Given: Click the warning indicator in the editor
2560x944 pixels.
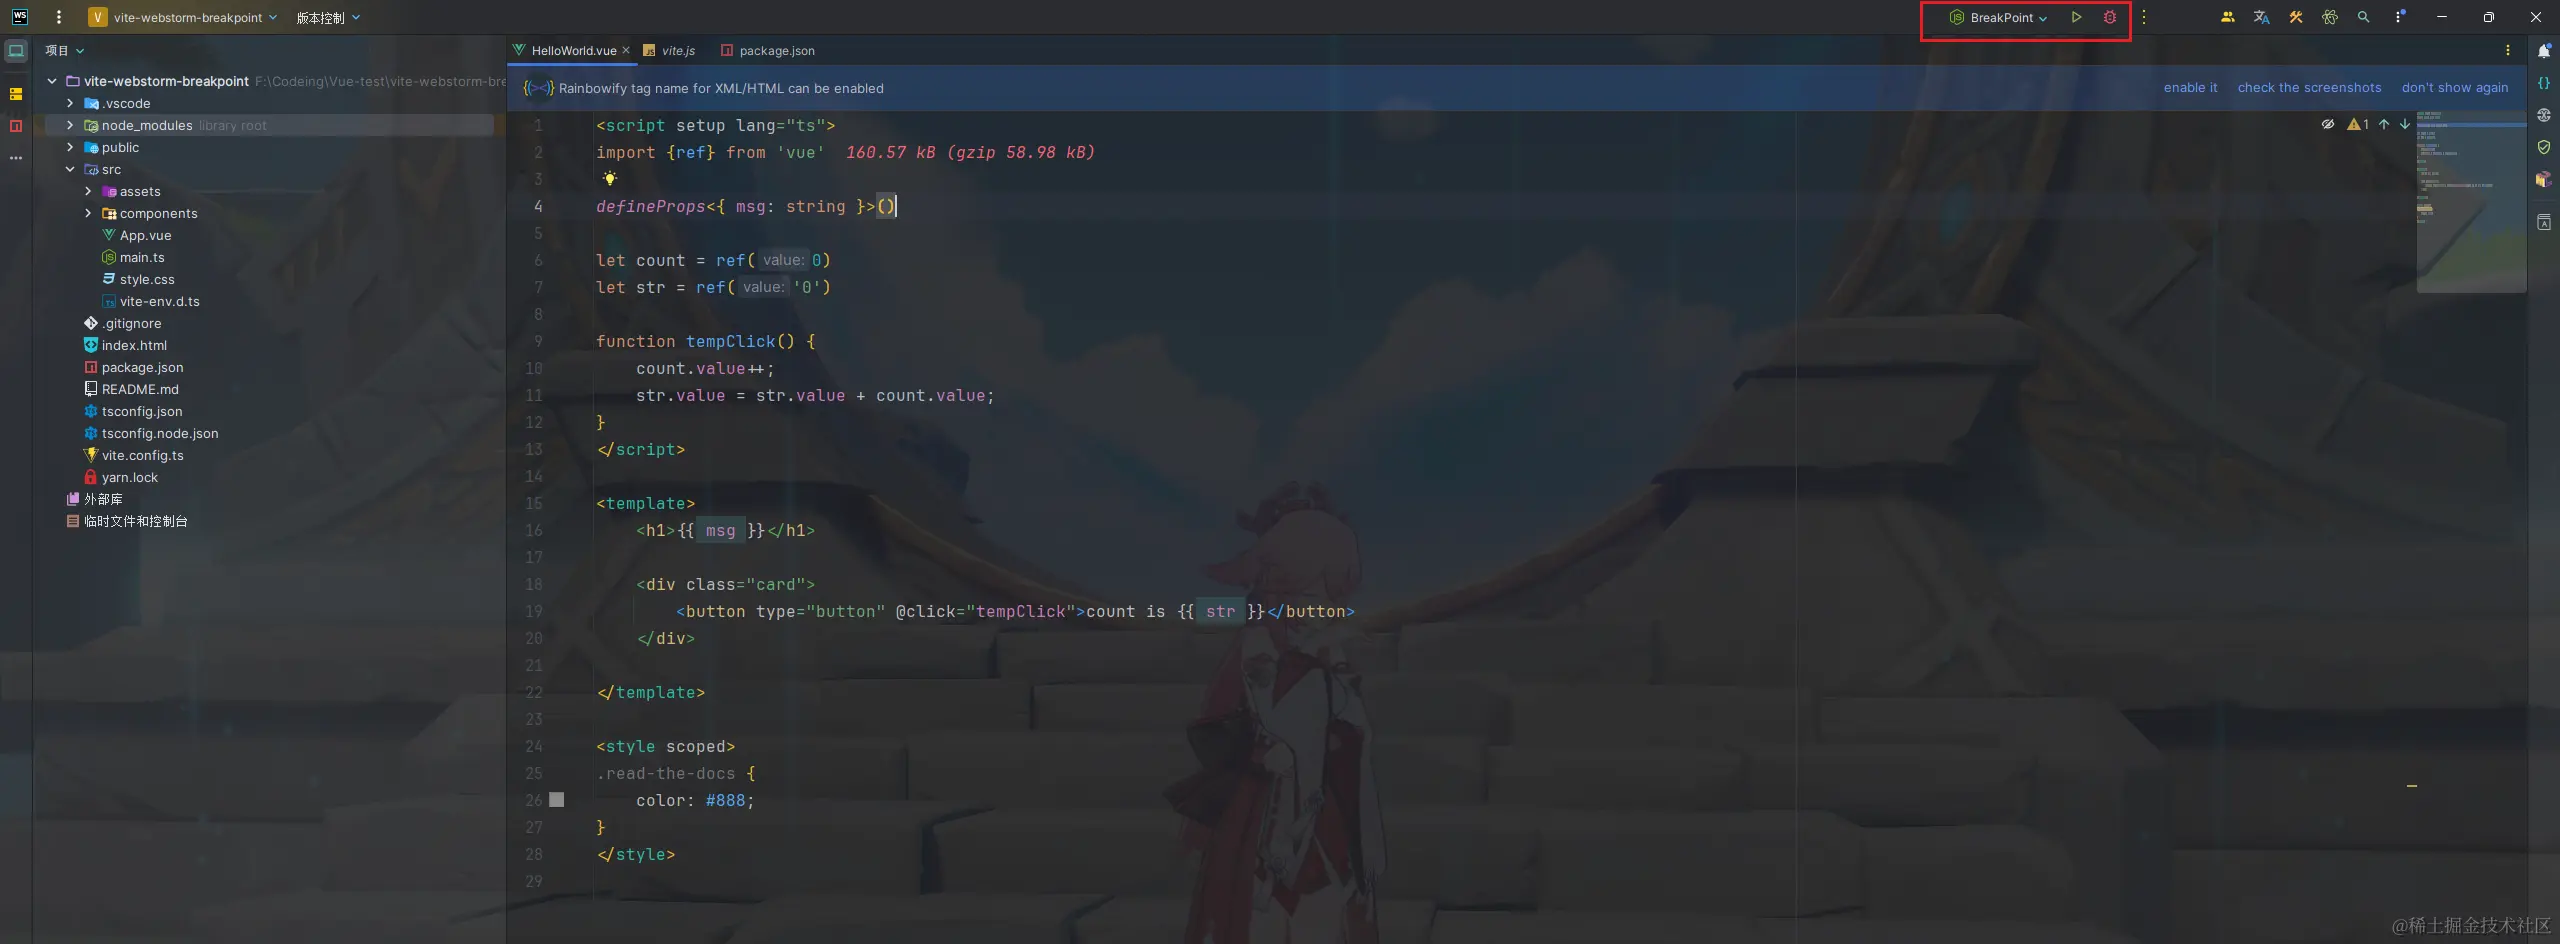Looking at the screenshot, I should 2357,124.
